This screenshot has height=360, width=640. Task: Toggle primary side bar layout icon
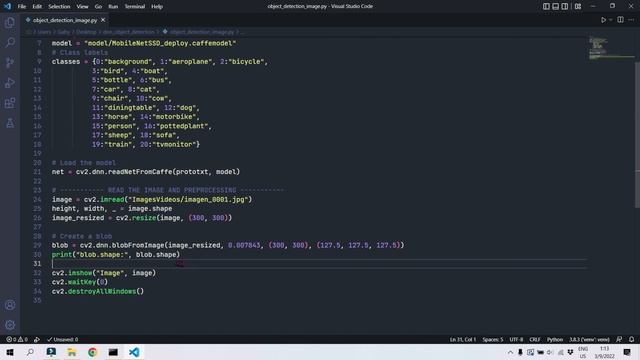[x=546, y=6]
